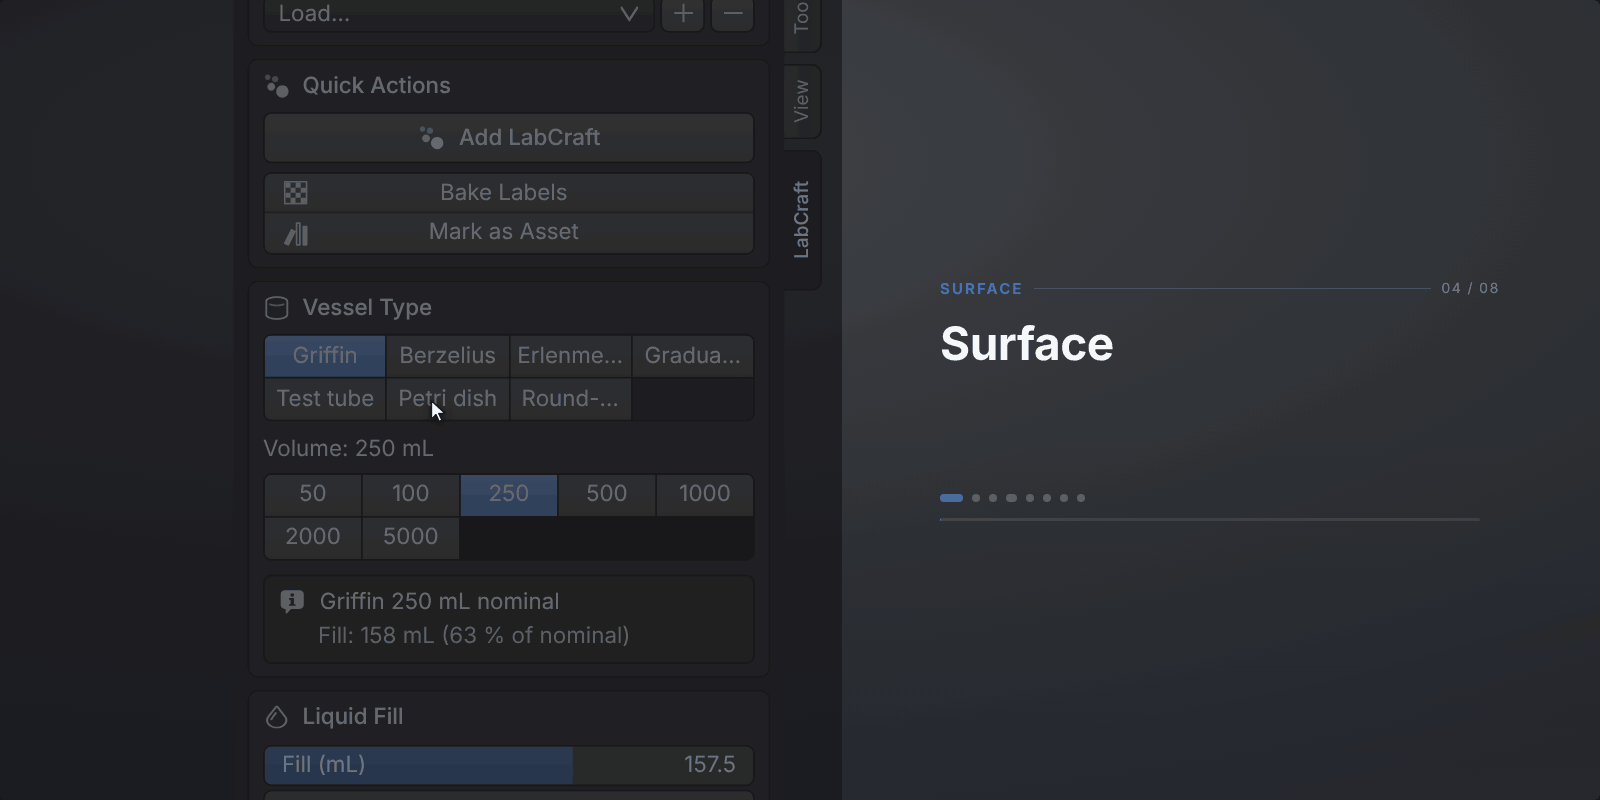The width and height of the screenshot is (1600, 800).
Task: Set volume to 5000 mL
Action: (x=411, y=537)
